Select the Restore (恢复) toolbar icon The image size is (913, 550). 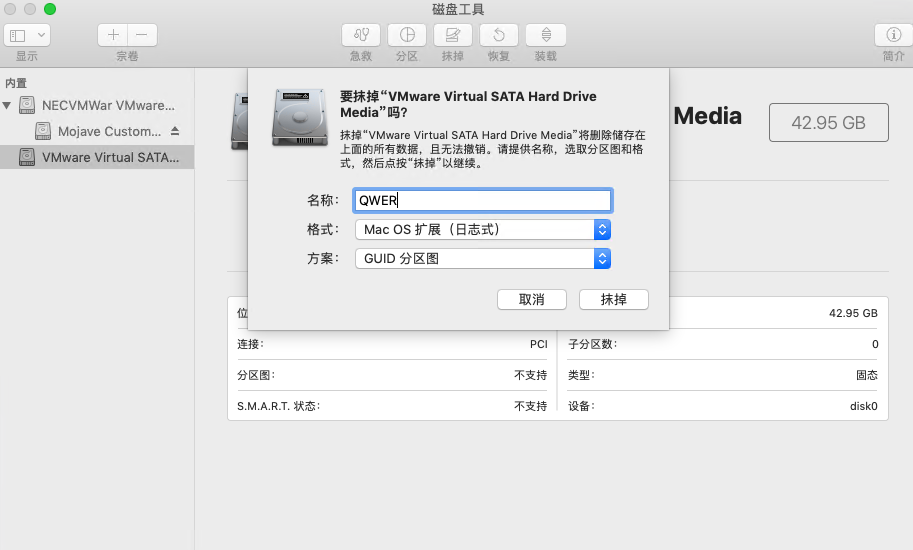(499, 35)
